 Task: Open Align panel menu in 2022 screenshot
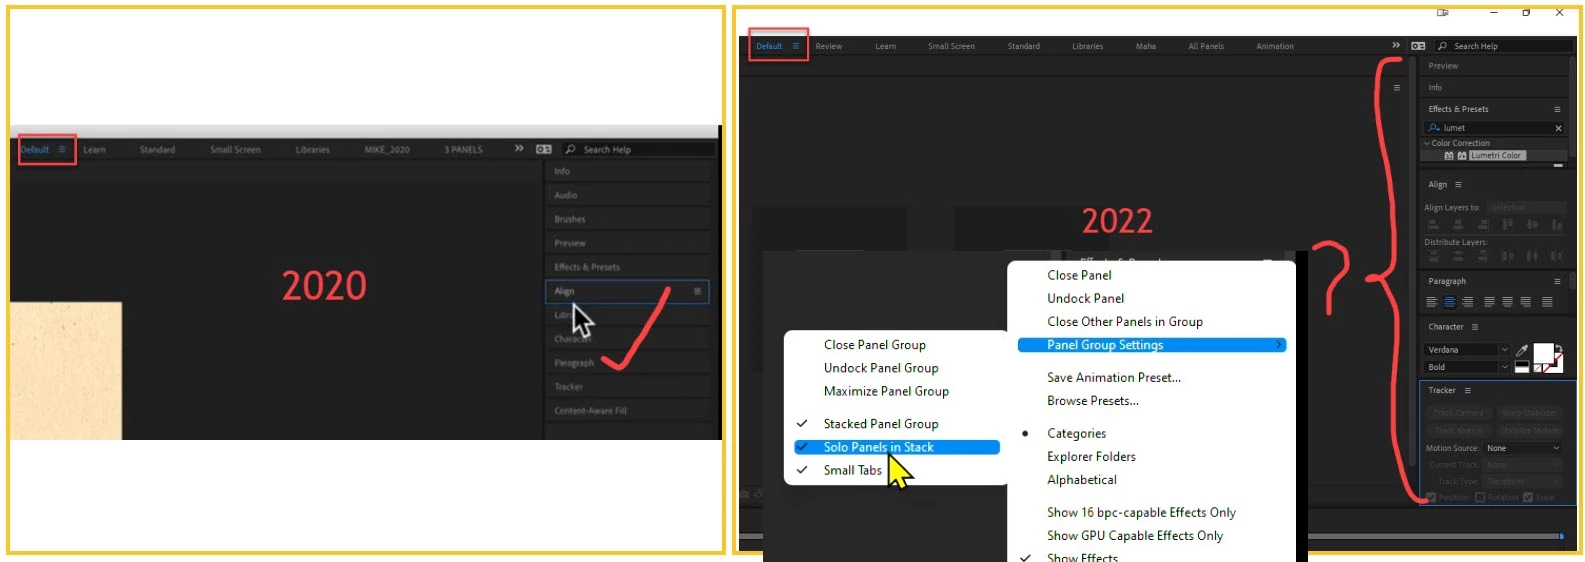[x=1458, y=185]
